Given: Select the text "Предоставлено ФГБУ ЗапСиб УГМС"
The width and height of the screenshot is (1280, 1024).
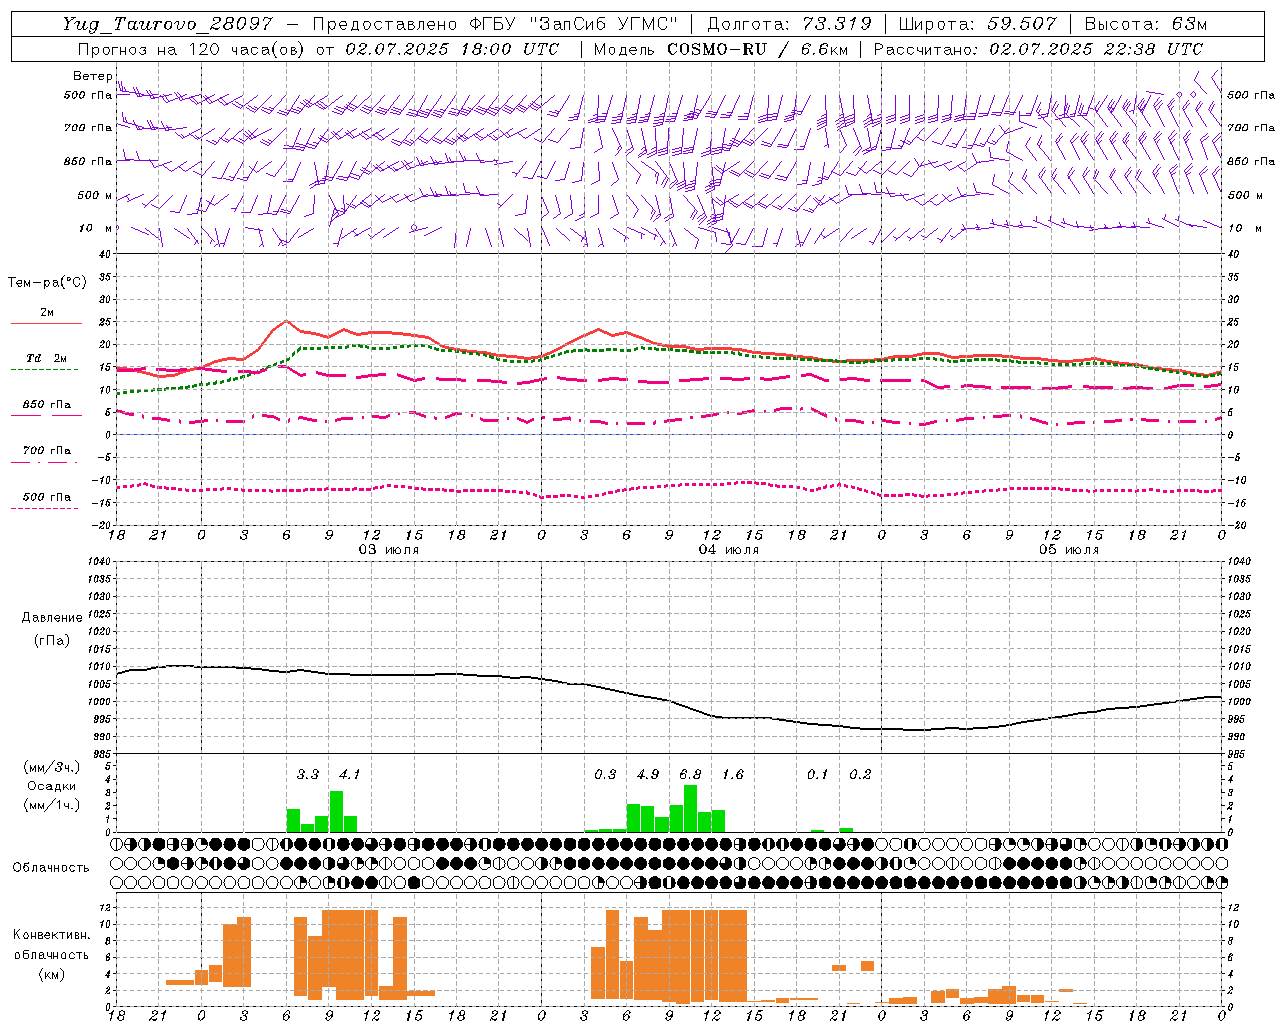Looking at the screenshot, I should tap(495, 24).
